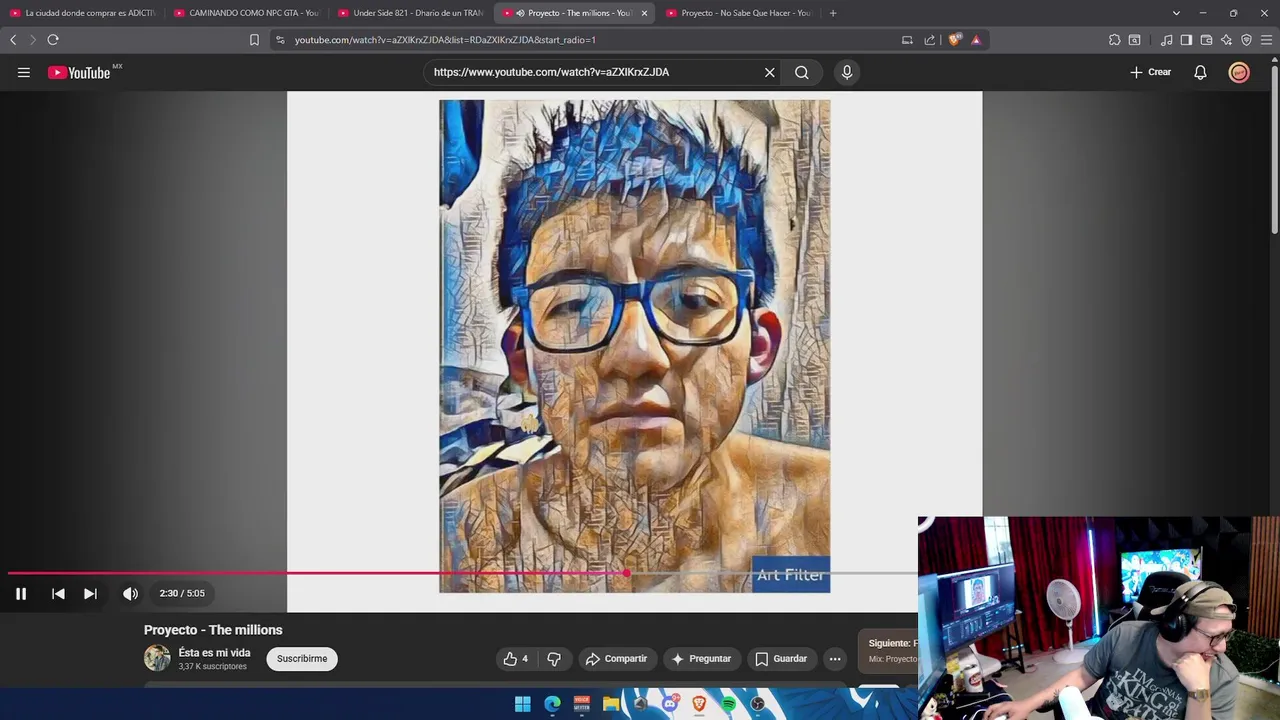Image resolution: width=1280 pixels, height=720 pixels.
Task: Install app icon in address bar
Action: pyautogui.click(x=907, y=40)
